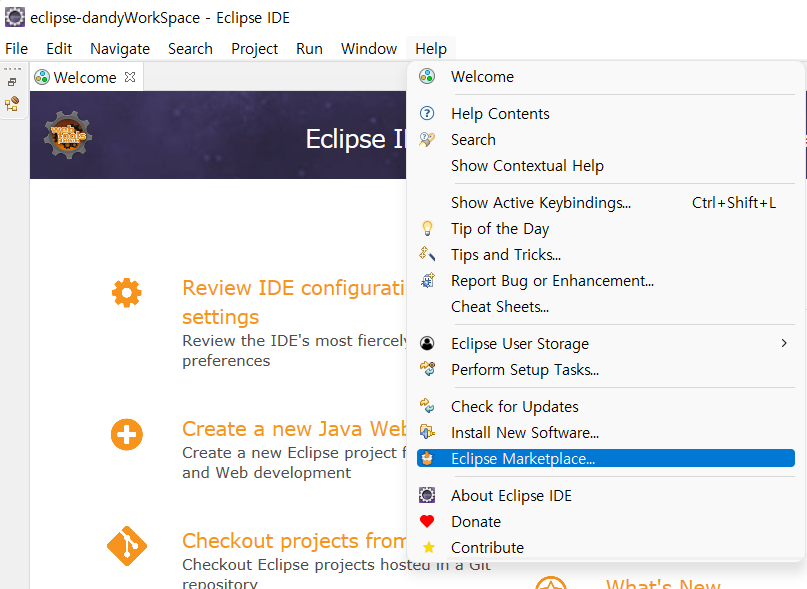Click the orange gear Review configuration icon
The height and width of the screenshot is (589, 807).
[x=127, y=293]
